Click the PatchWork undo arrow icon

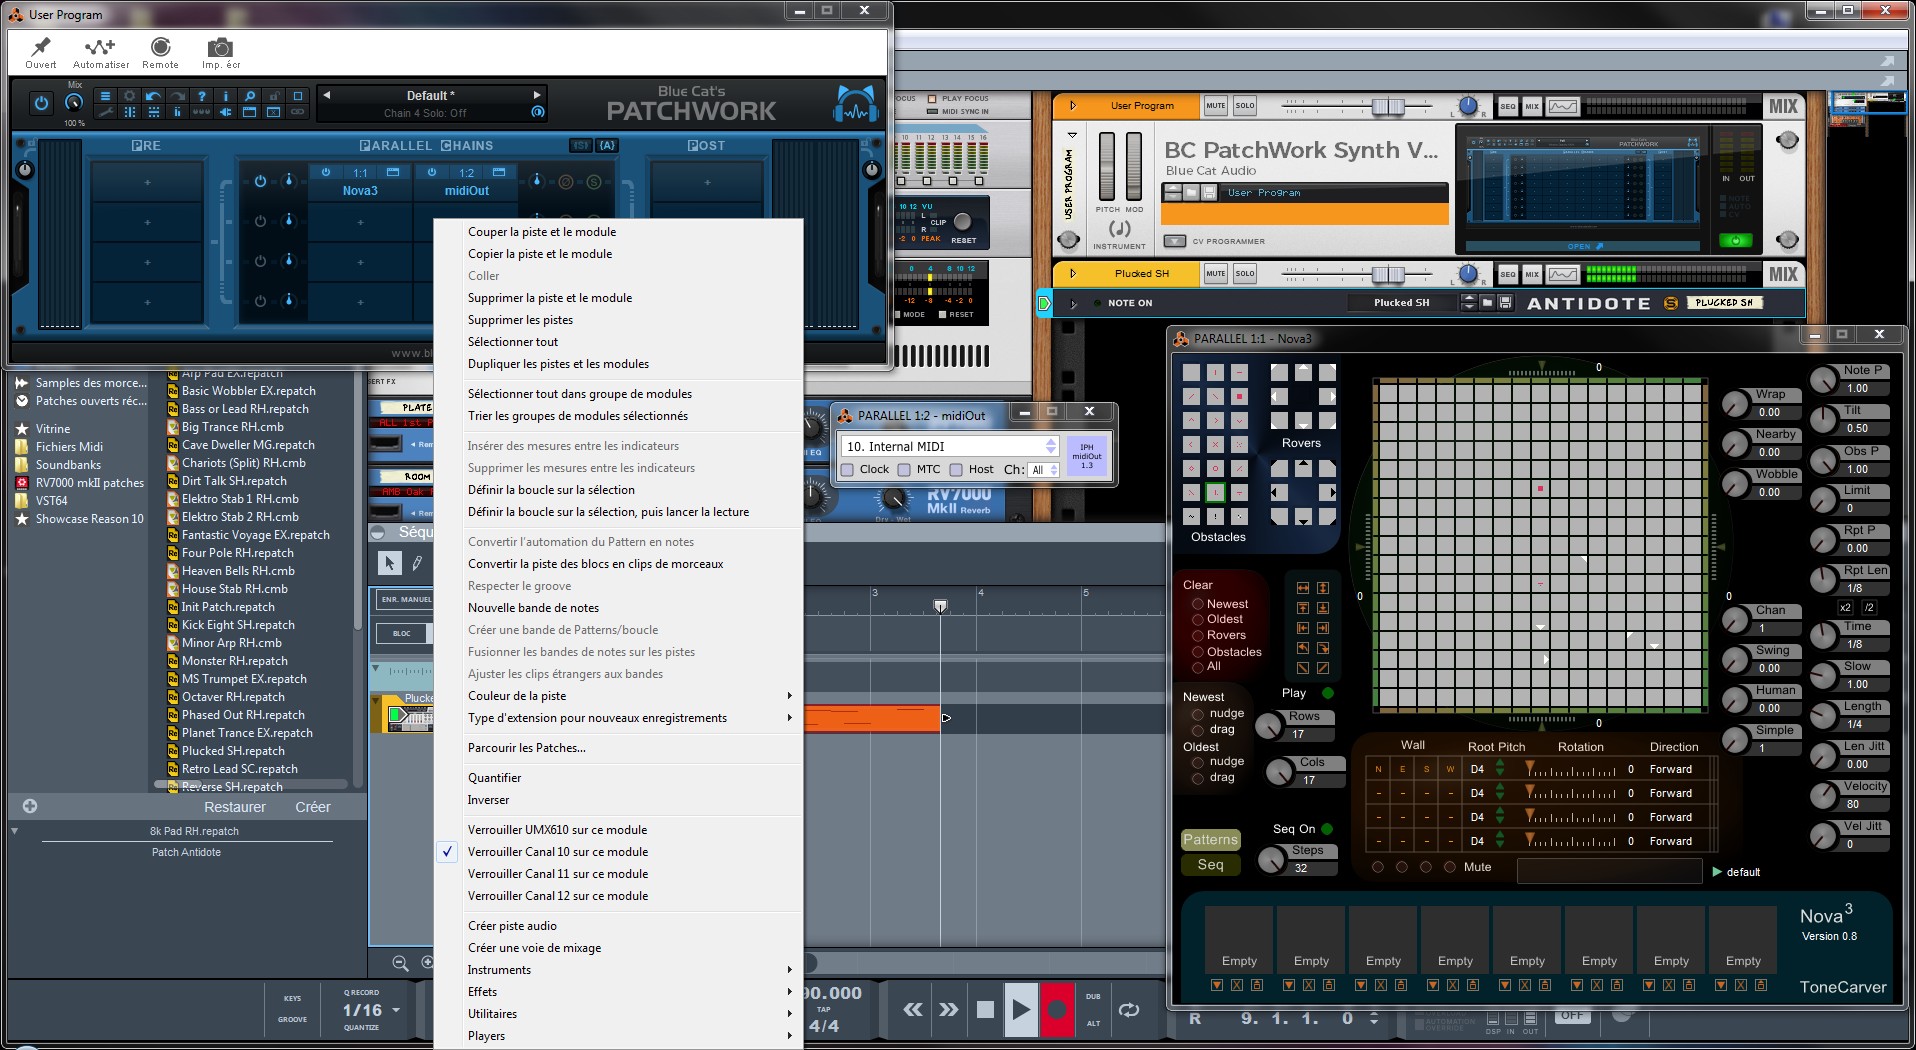pyautogui.click(x=153, y=97)
